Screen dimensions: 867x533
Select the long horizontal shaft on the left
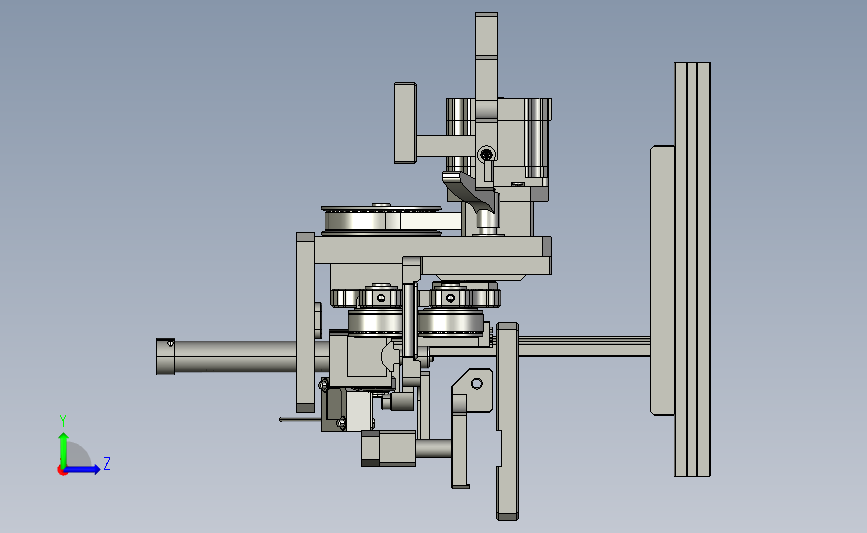pos(227,357)
